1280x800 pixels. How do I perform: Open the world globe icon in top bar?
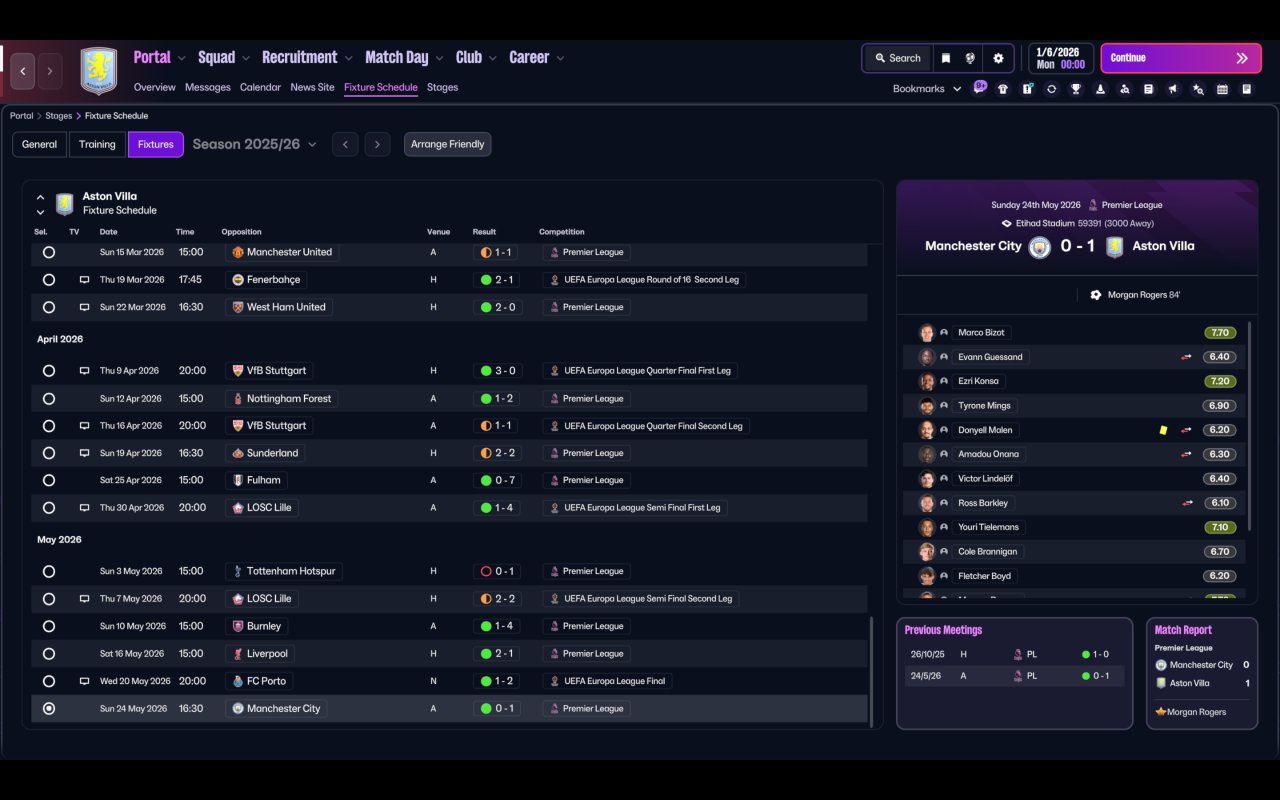[x=970, y=58]
